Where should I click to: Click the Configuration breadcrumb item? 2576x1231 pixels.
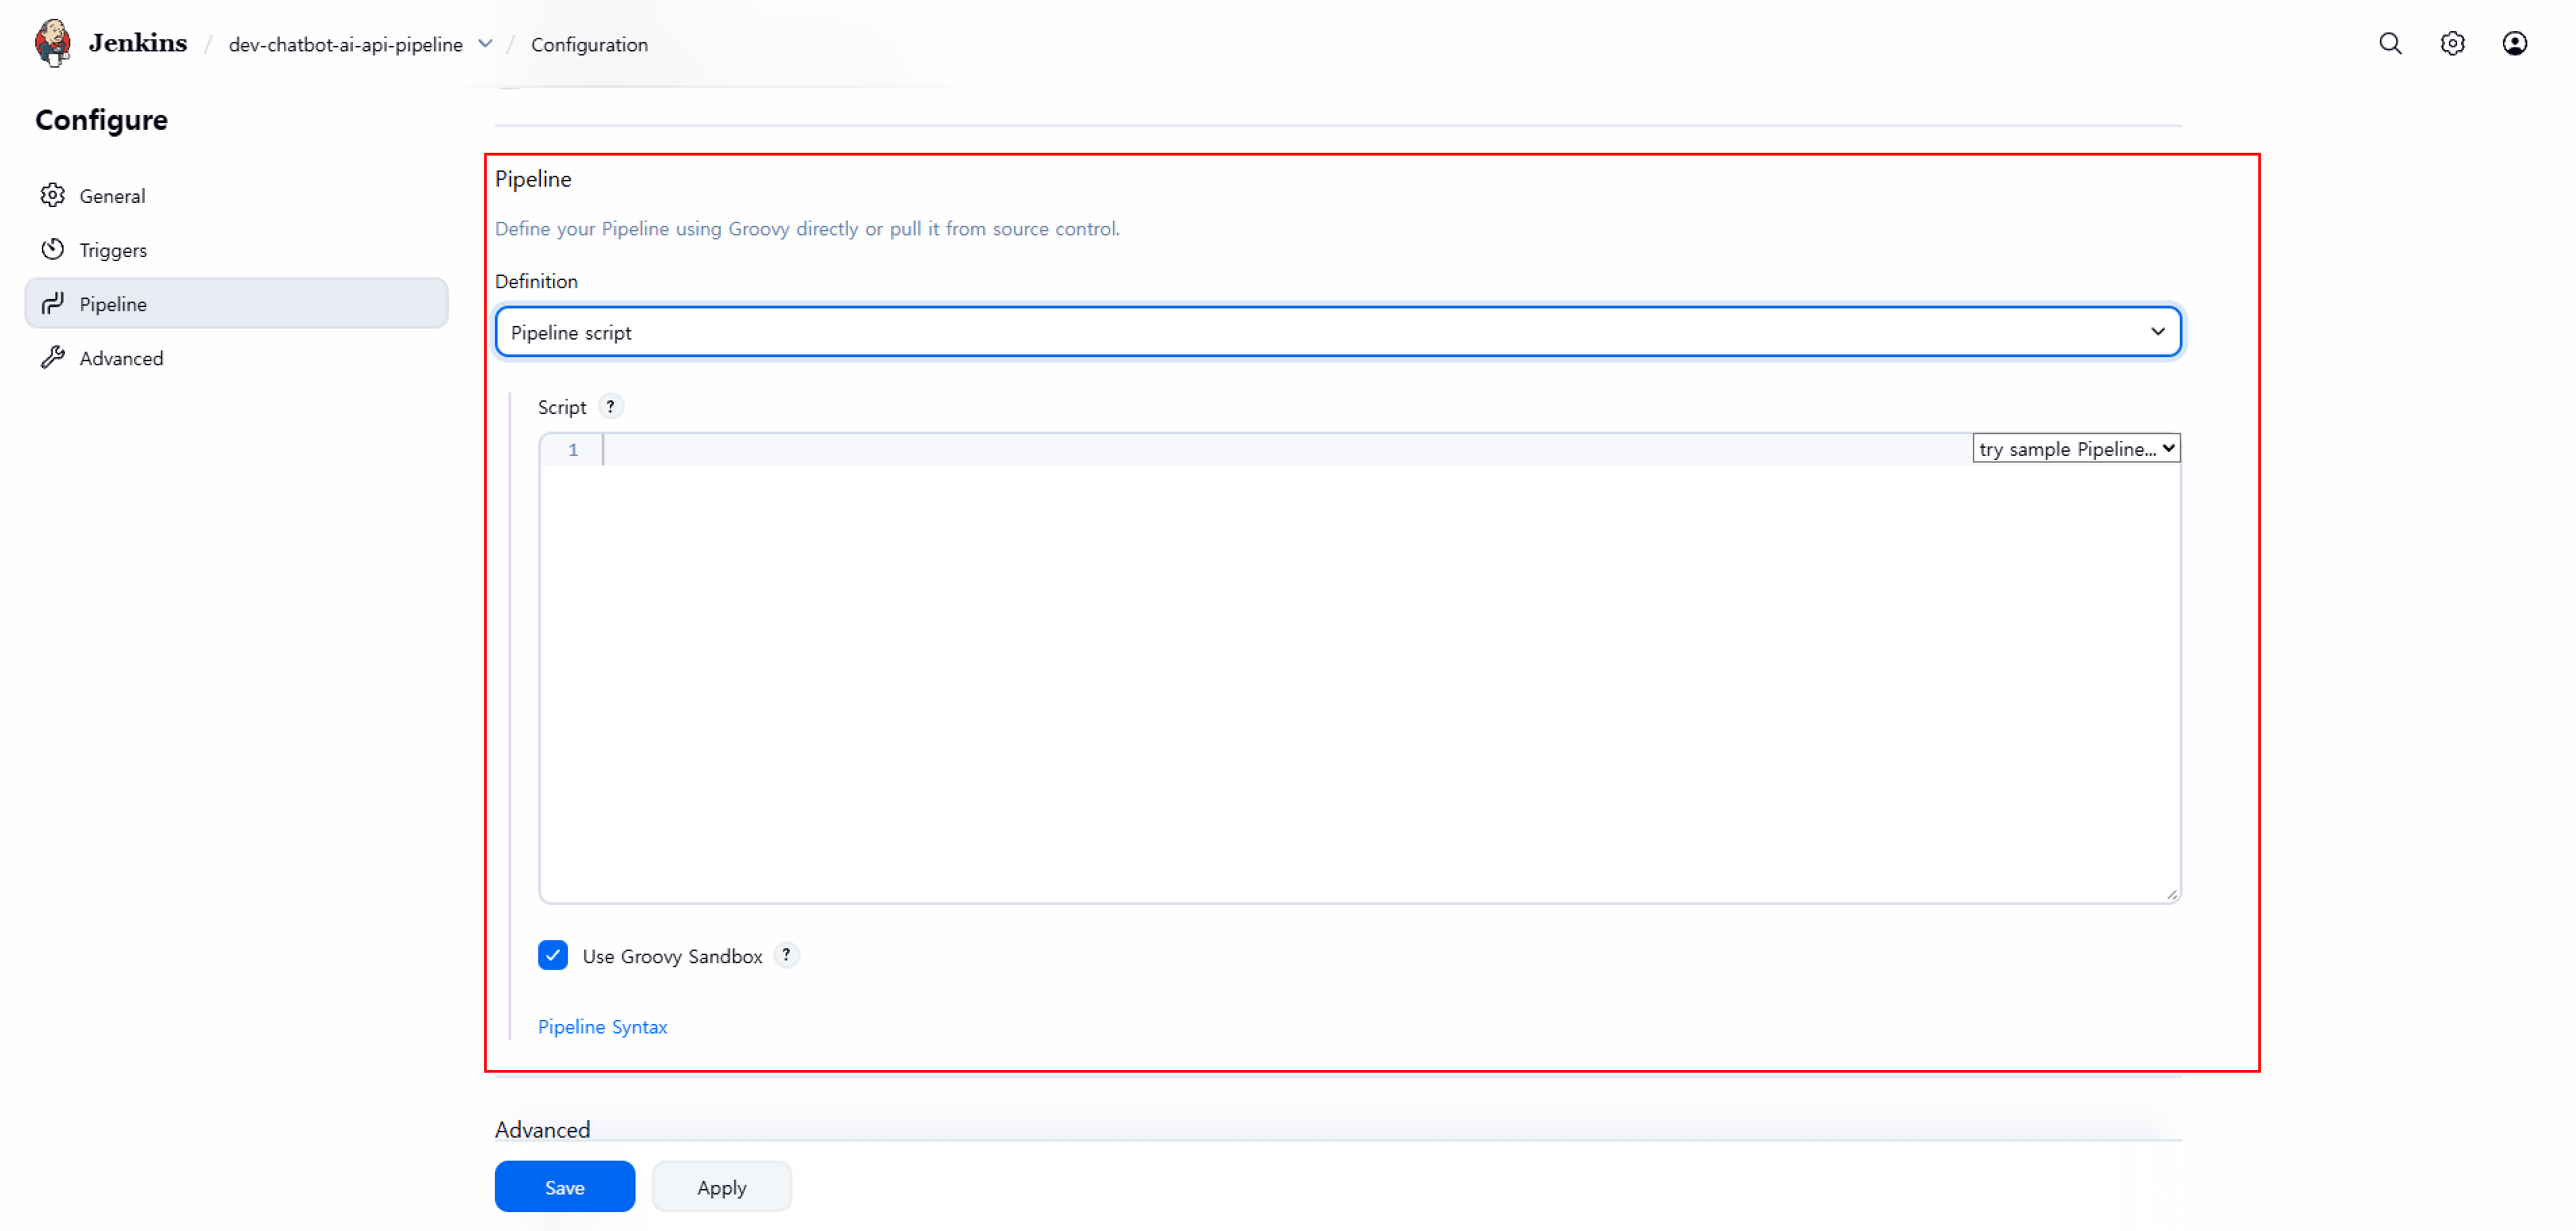tap(589, 44)
